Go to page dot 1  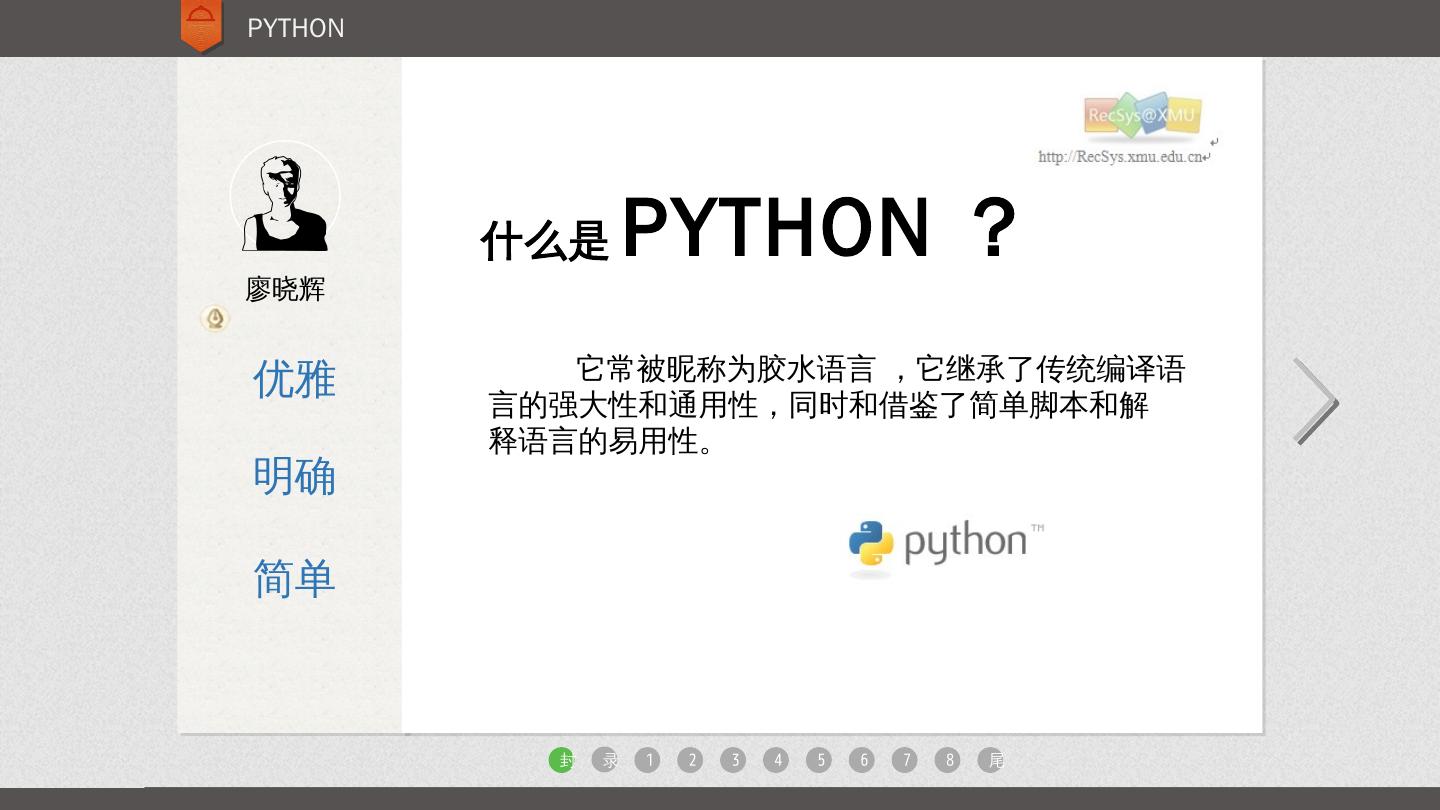click(x=648, y=760)
